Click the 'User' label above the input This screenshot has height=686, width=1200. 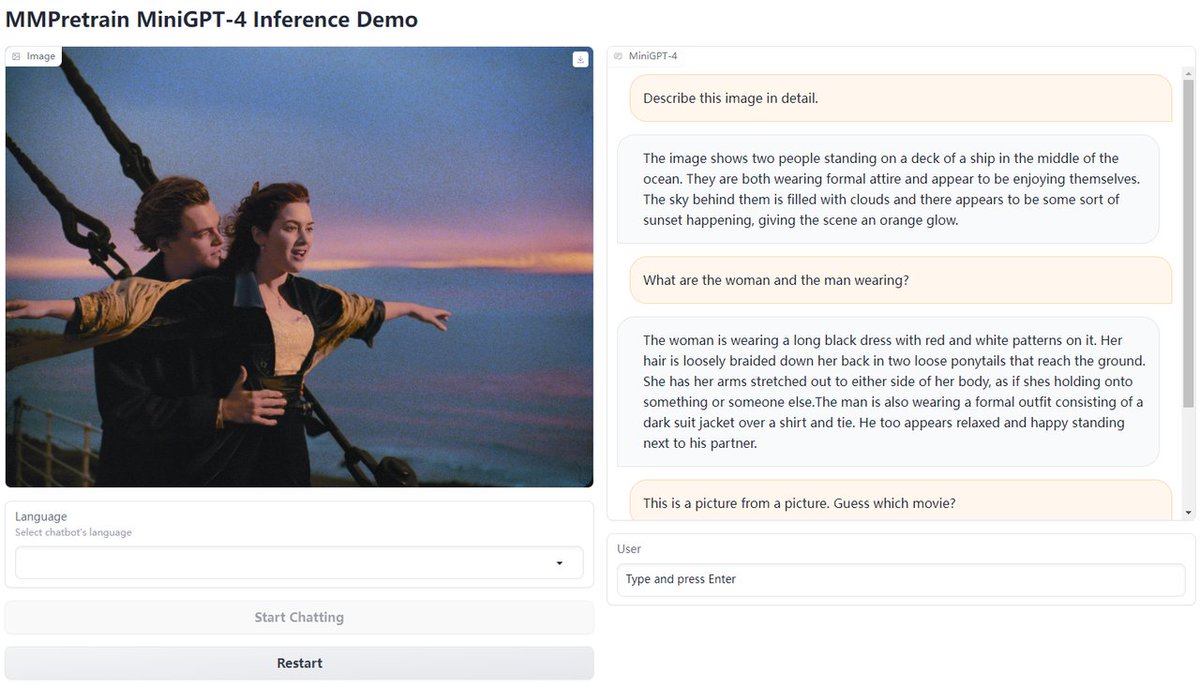pyautogui.click(x=629, y=549)
